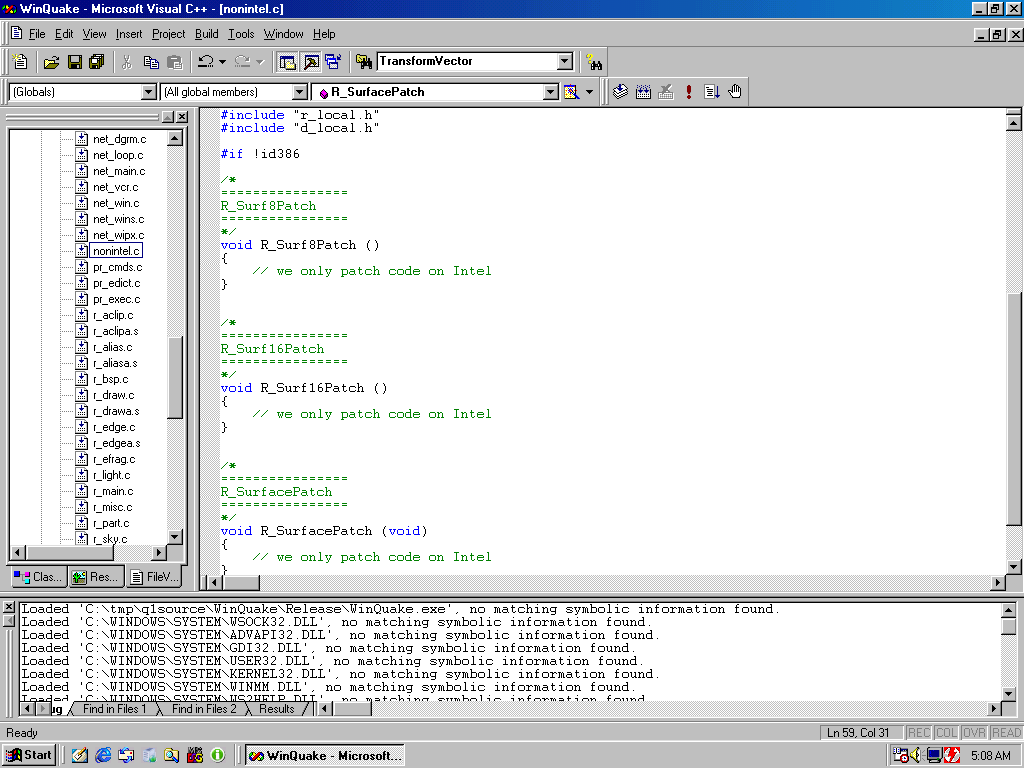The image size is (1024, 768).
Task: Switch to the Results output tab
Action: click(276, 709)
